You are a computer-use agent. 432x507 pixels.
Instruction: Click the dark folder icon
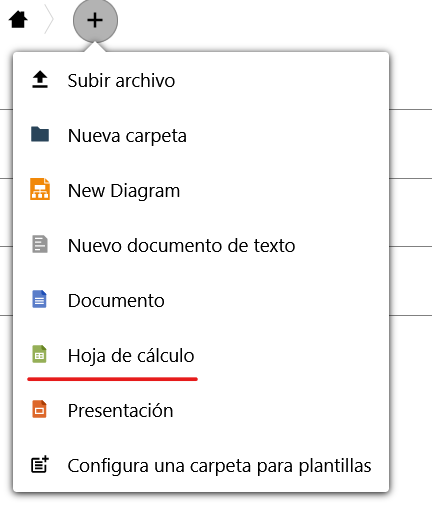coord(40,134)
